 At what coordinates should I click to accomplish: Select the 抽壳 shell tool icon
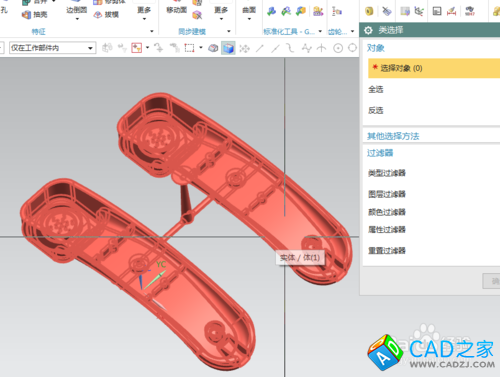tap(26, 15)
